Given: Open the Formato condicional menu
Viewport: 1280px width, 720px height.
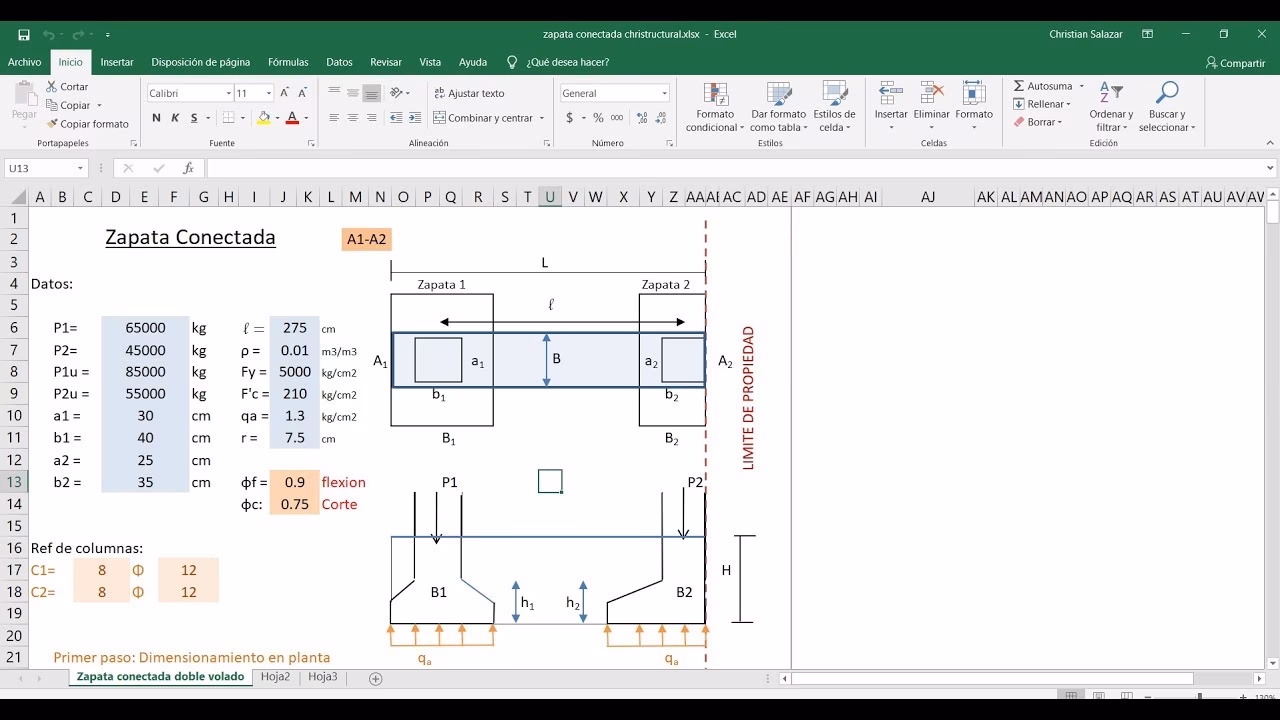Looking at the screenshot, I should 715,107.
